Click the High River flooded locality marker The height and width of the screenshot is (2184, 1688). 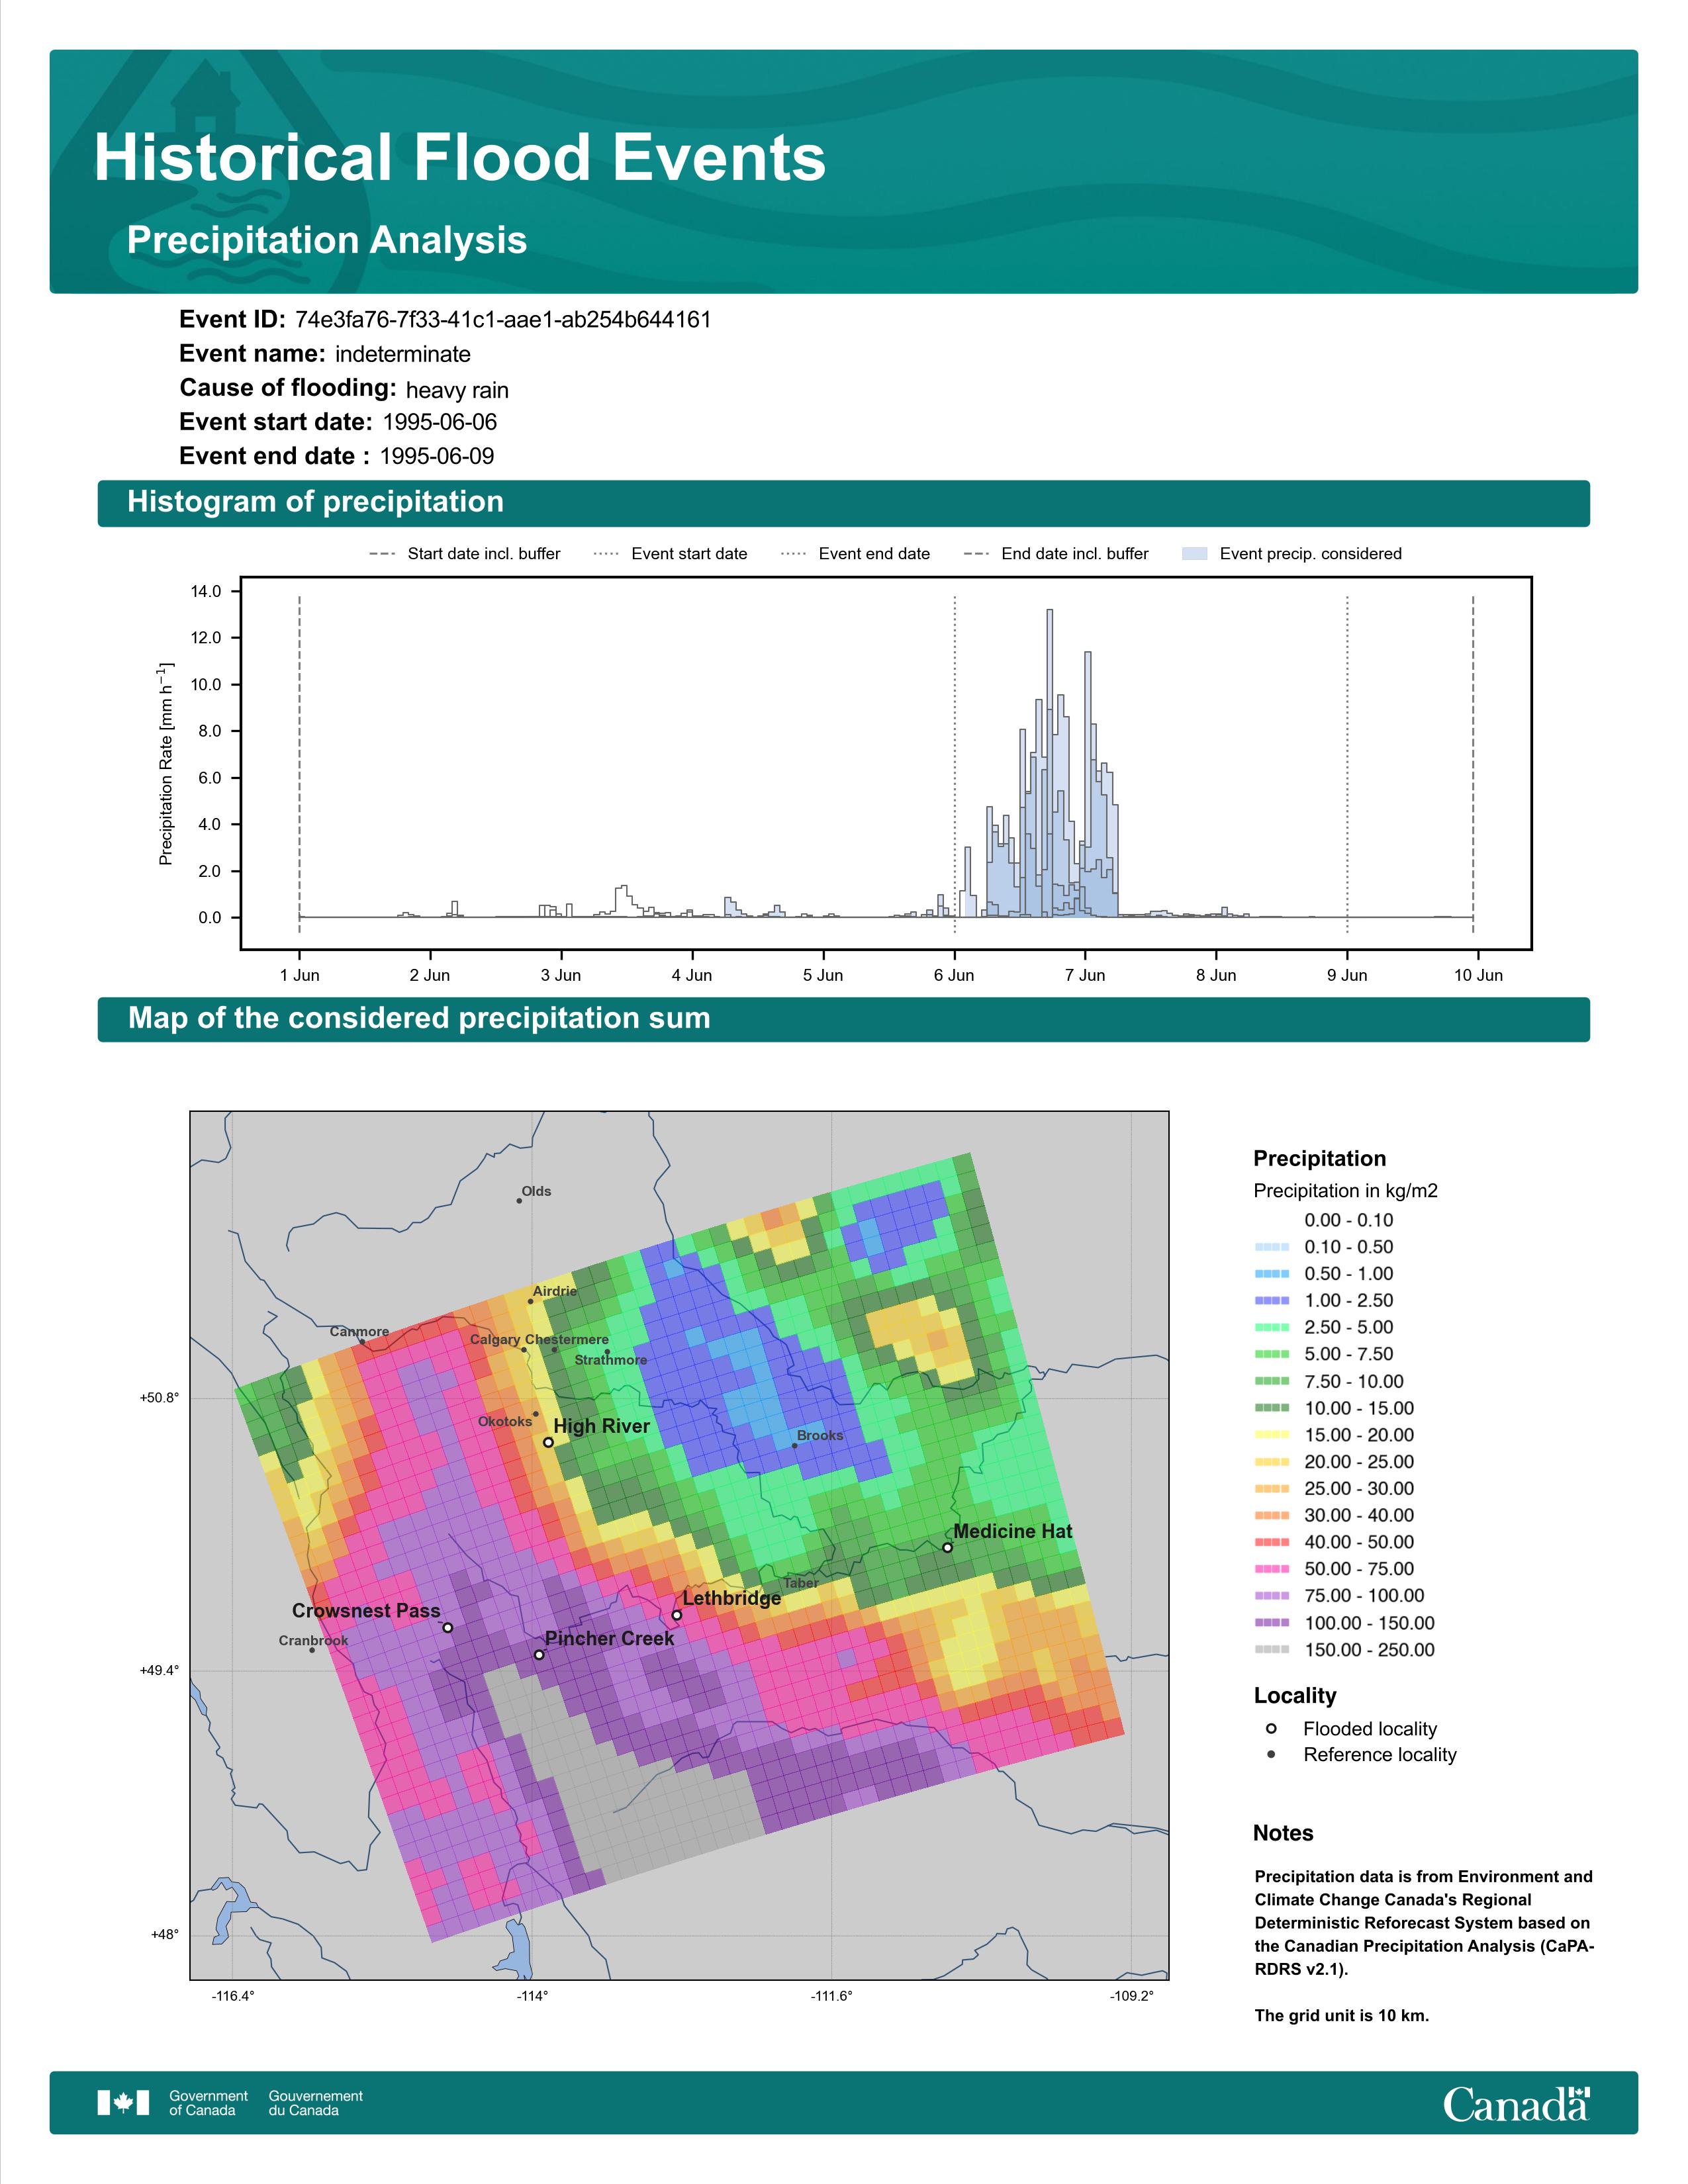coord(548,1442)
